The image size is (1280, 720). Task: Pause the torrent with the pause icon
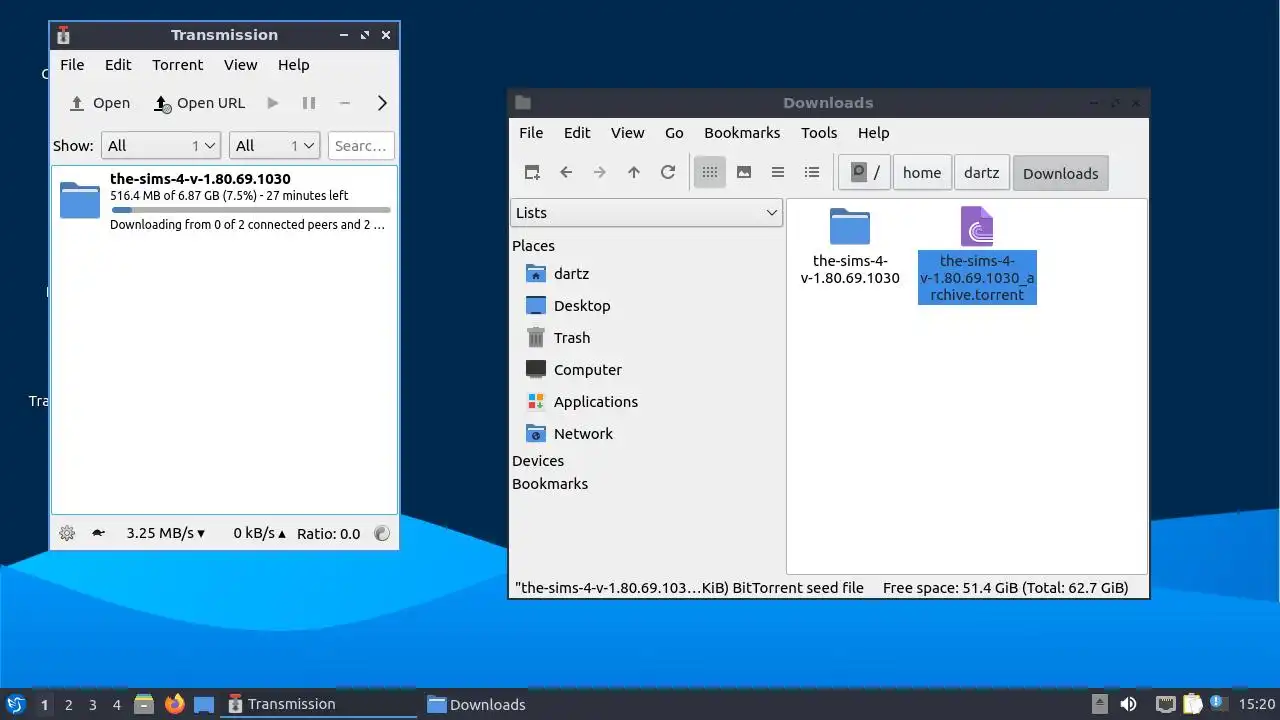(309, 103)
